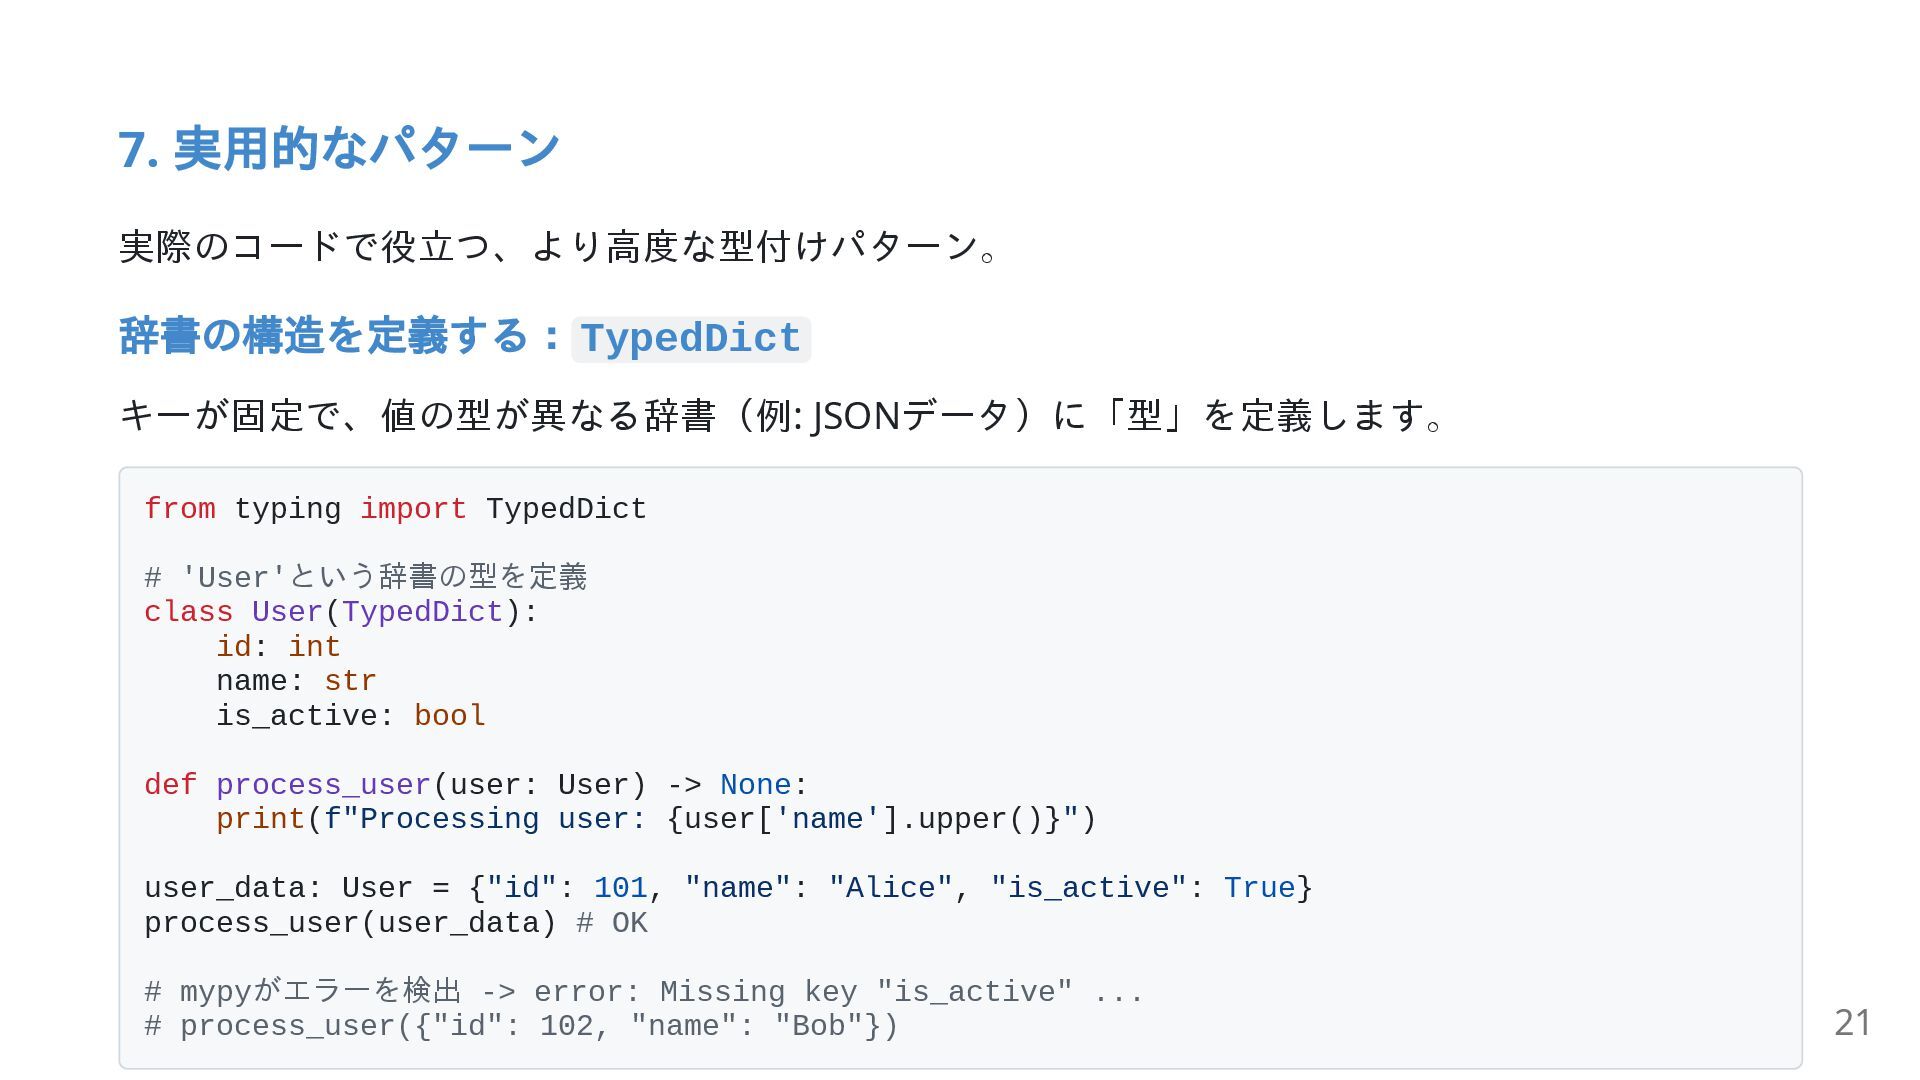Screen dimensions: 1920x1080
Task: Select the subheading 辞書の構造を定義する
Action: coord(323,336)
